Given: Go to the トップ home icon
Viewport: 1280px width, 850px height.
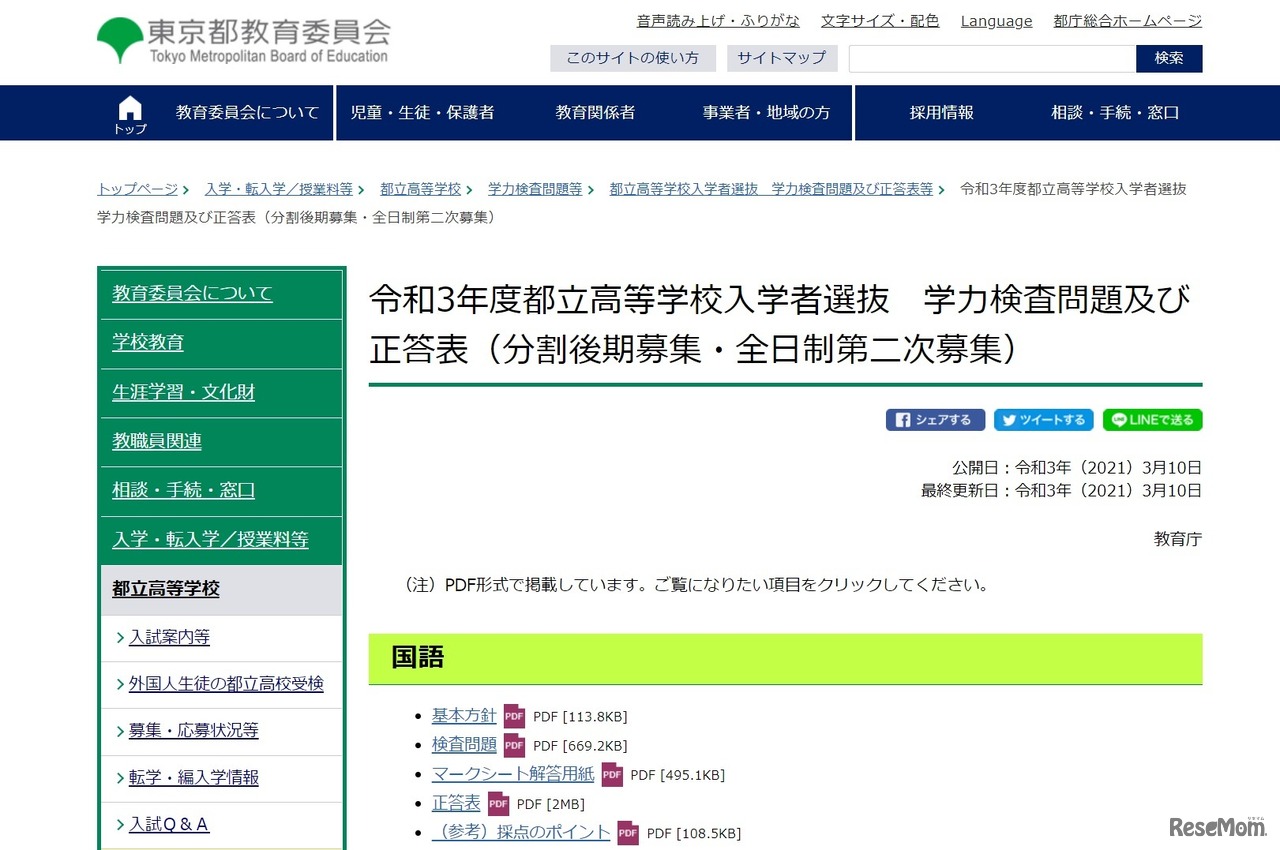Looking at the screenshot, I should click(x=130, y=114).
